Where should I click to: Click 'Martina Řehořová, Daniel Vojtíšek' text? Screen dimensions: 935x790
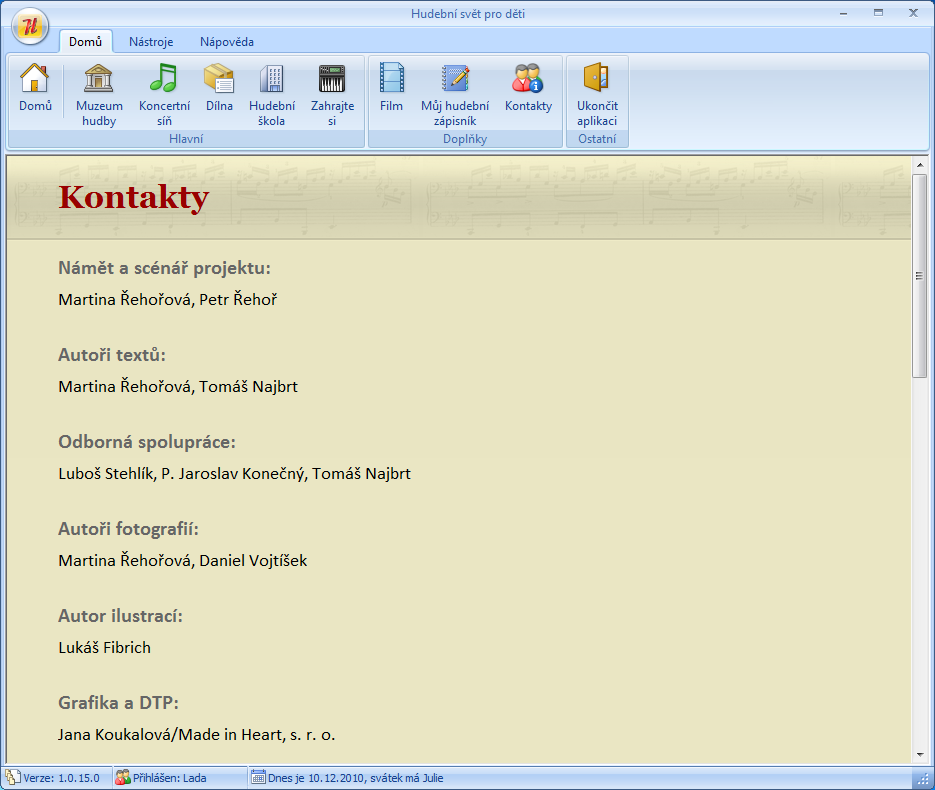(182, 560)
